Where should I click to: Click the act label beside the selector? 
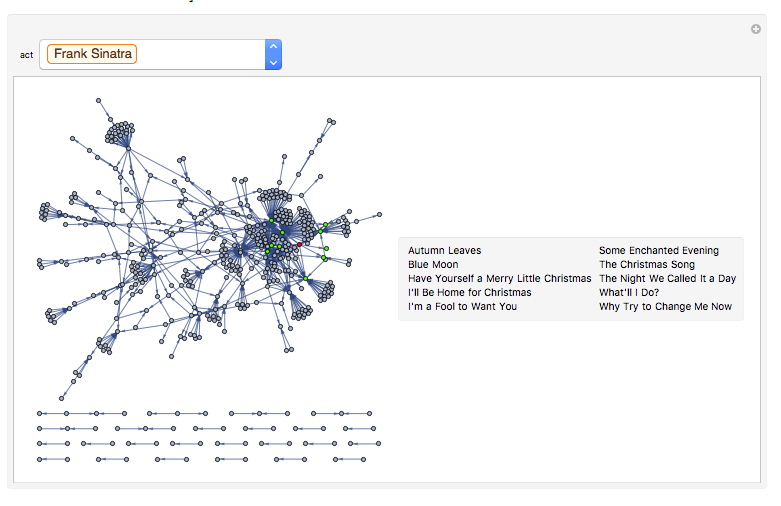(26, 55)
